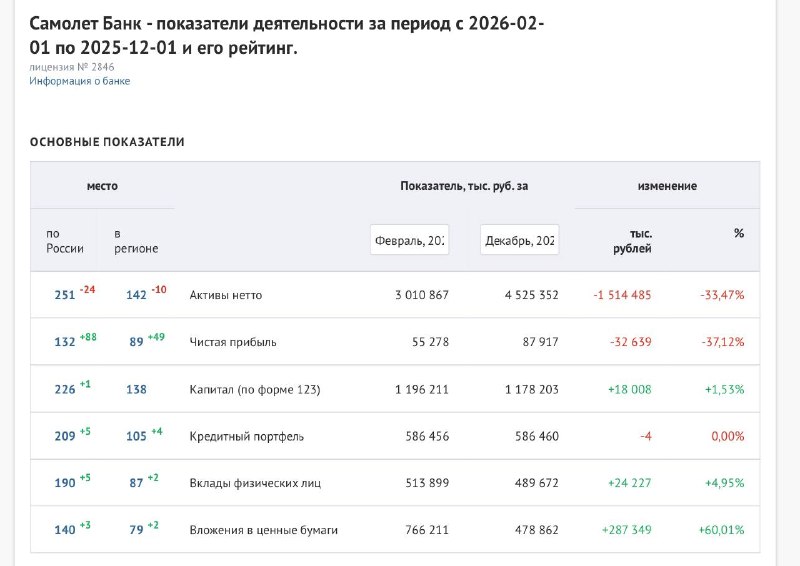Click region rank 142 for Активы нетто
The width and height of the screenshot is (800, 566).
tap(136, 295)
